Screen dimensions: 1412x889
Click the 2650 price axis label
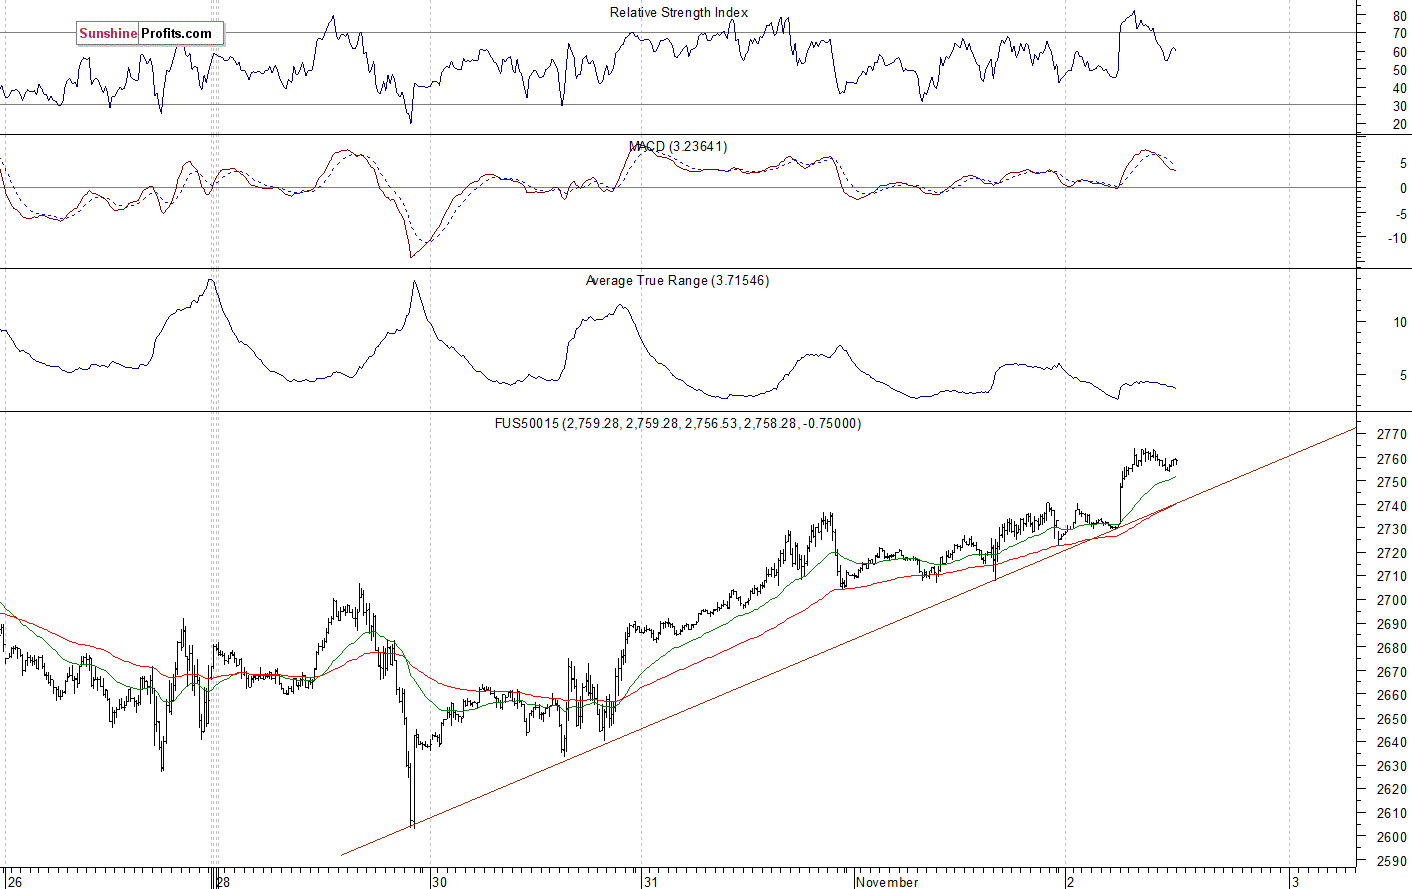[1392, 720]
